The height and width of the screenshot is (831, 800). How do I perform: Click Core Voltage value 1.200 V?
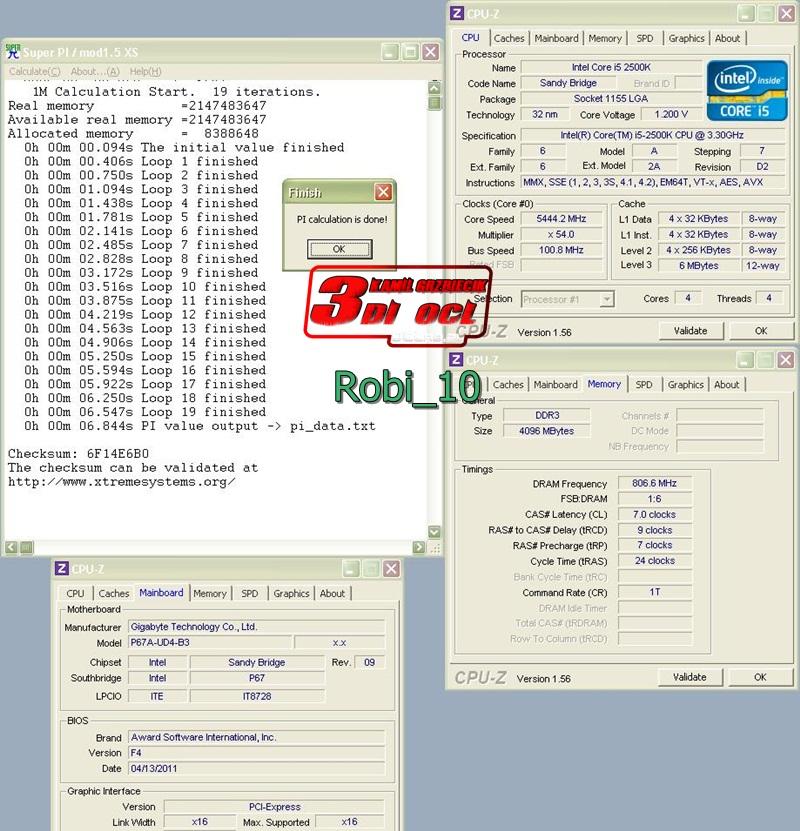tap(671, 114)
